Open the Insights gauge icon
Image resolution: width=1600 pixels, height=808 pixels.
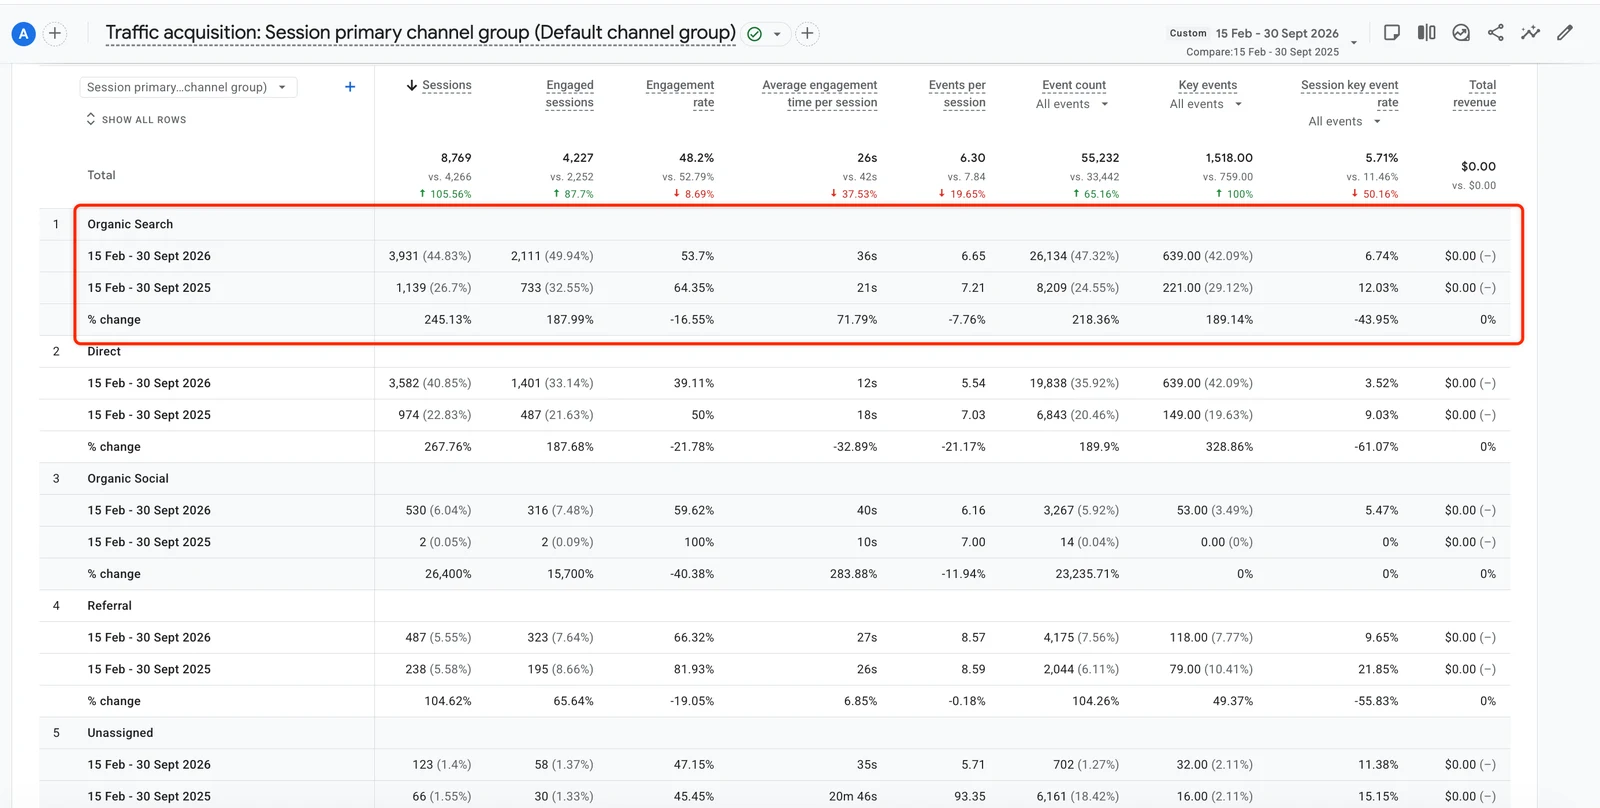1461,33
